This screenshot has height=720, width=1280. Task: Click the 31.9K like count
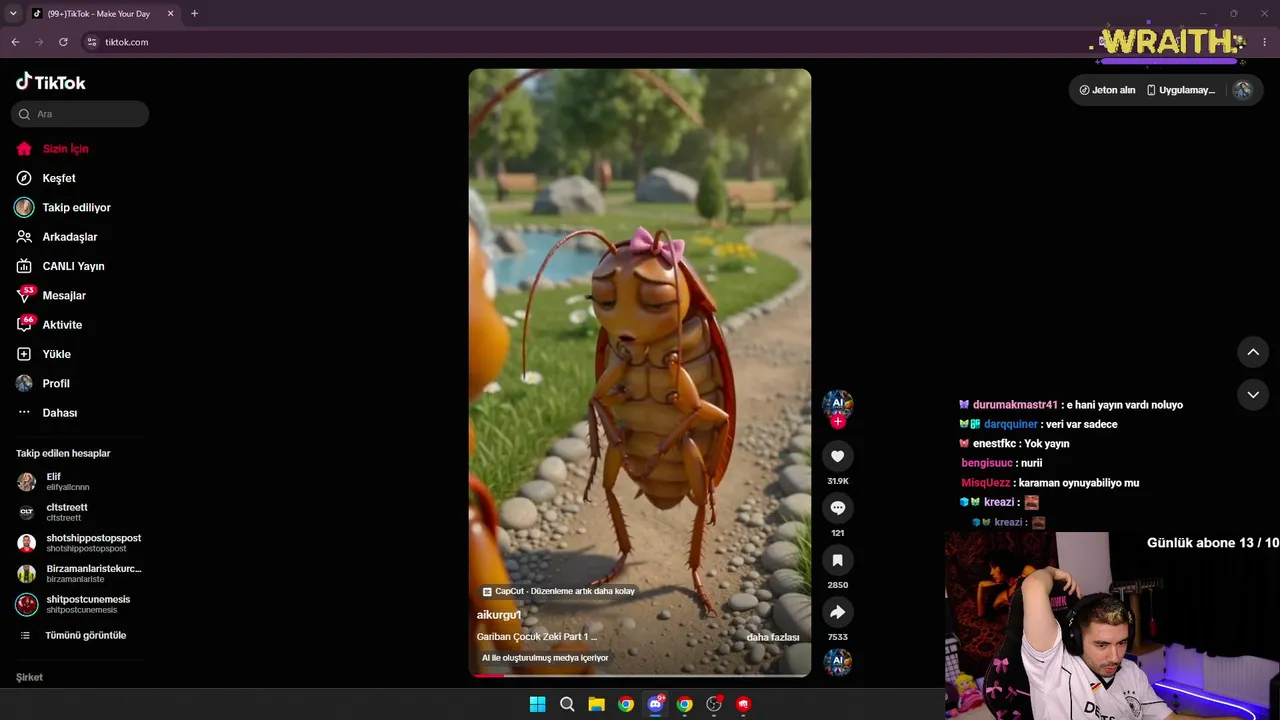(838, 481)
